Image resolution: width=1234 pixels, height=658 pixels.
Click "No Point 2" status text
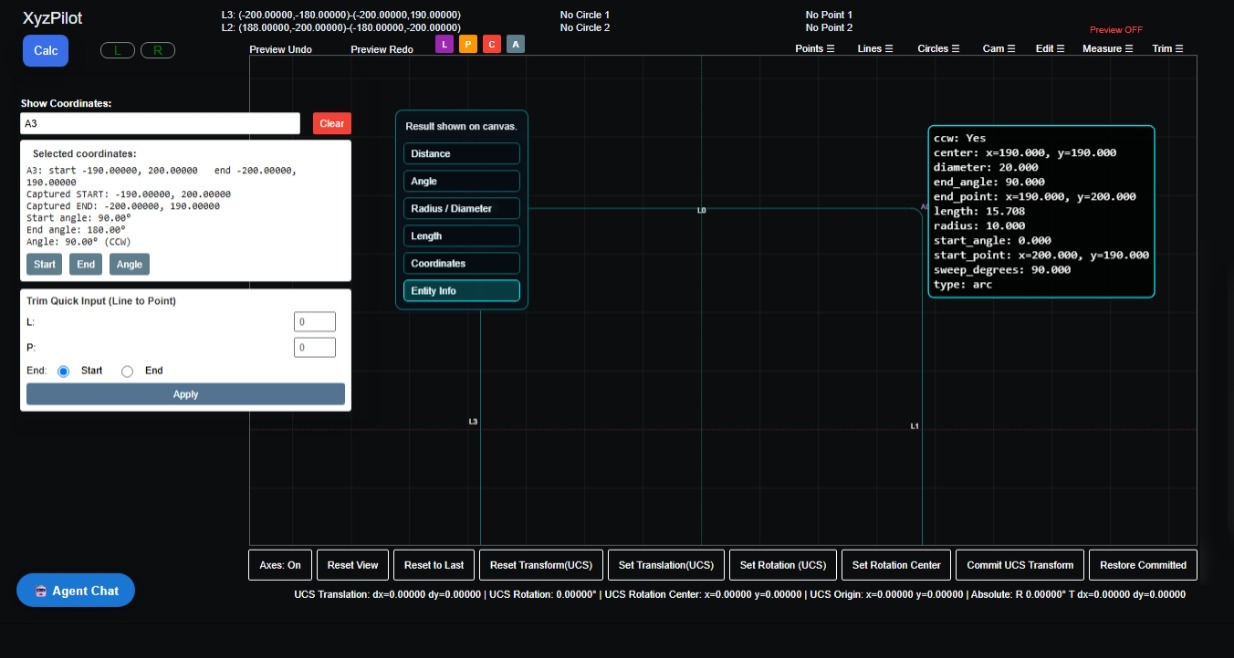pyautogui.click(x=829, y=28)
